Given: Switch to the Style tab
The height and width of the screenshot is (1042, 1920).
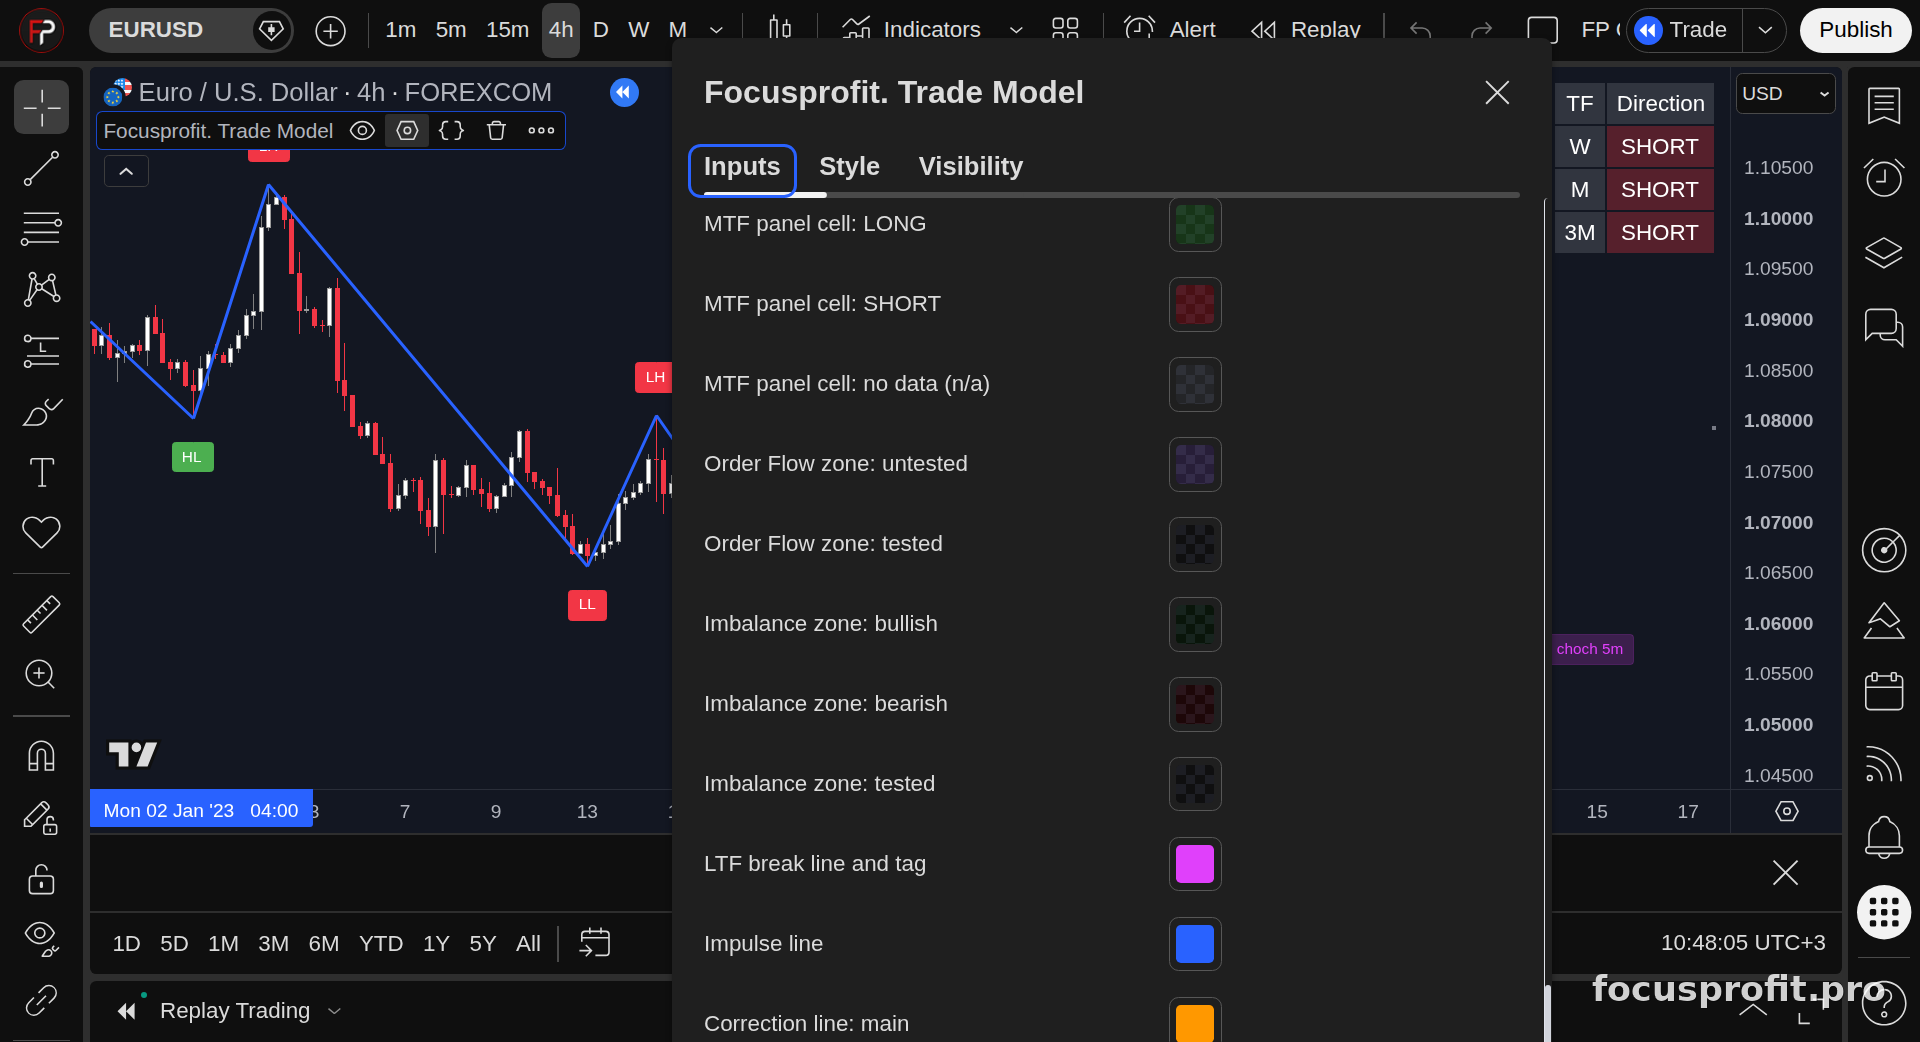Looking at the screenshot, I should 849,166.
